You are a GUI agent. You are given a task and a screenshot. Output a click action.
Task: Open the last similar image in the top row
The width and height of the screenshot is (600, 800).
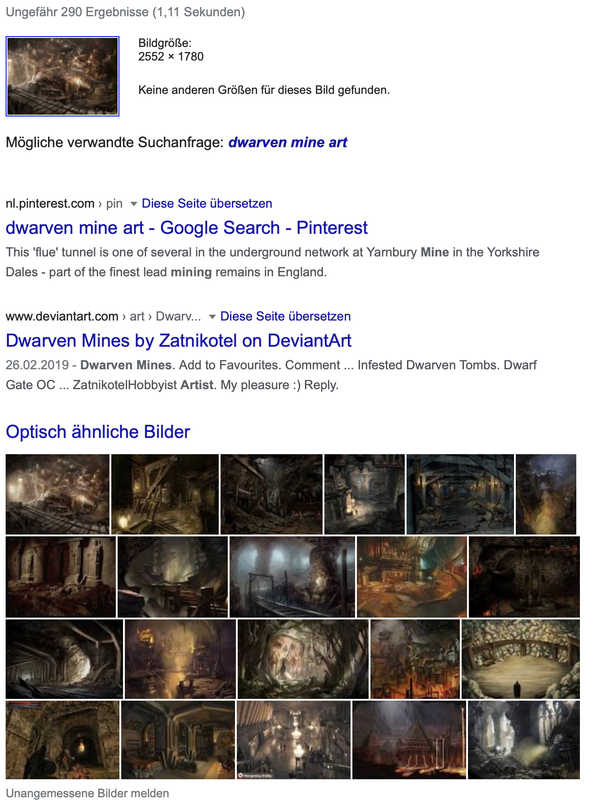pos(546,494)
